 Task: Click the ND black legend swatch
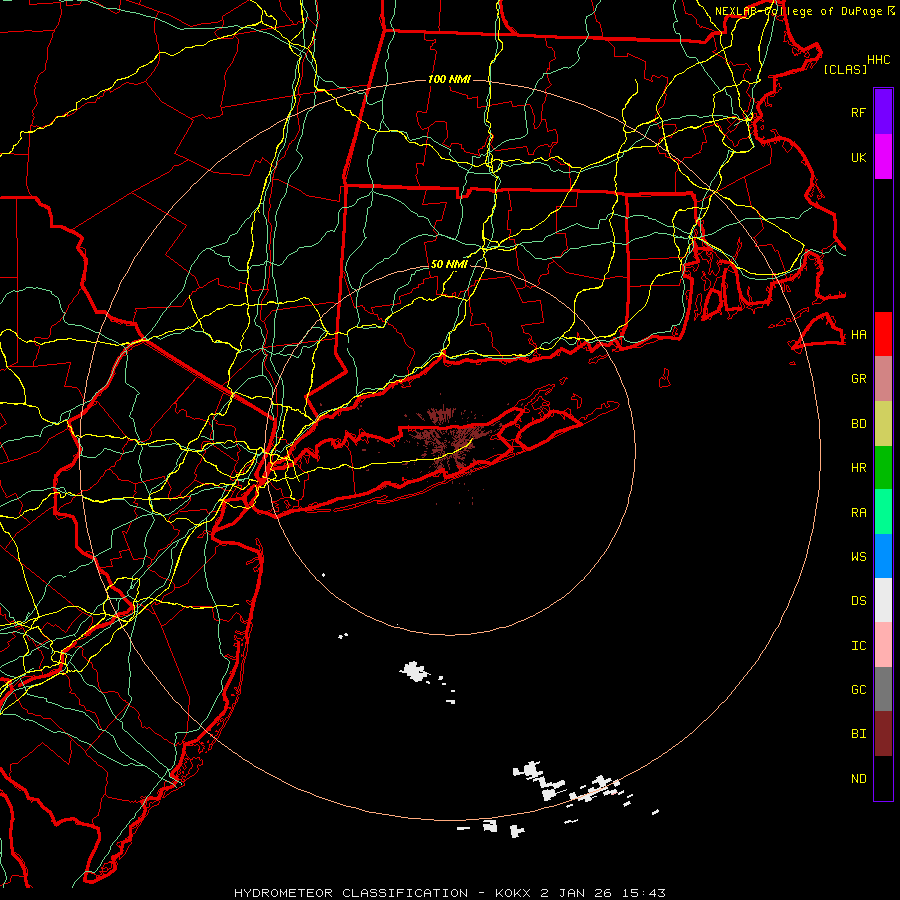pyautogui.click(x=883, y=778)
